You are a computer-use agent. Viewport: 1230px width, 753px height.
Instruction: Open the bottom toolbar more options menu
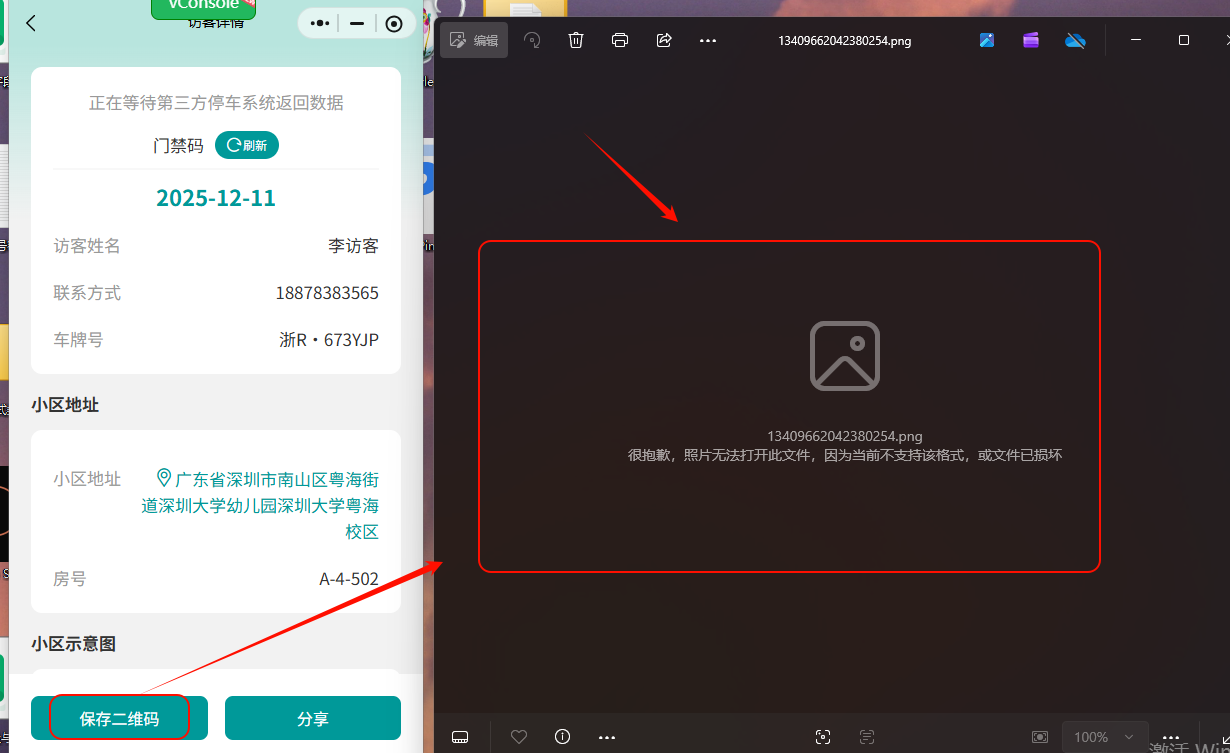[606, 737]
